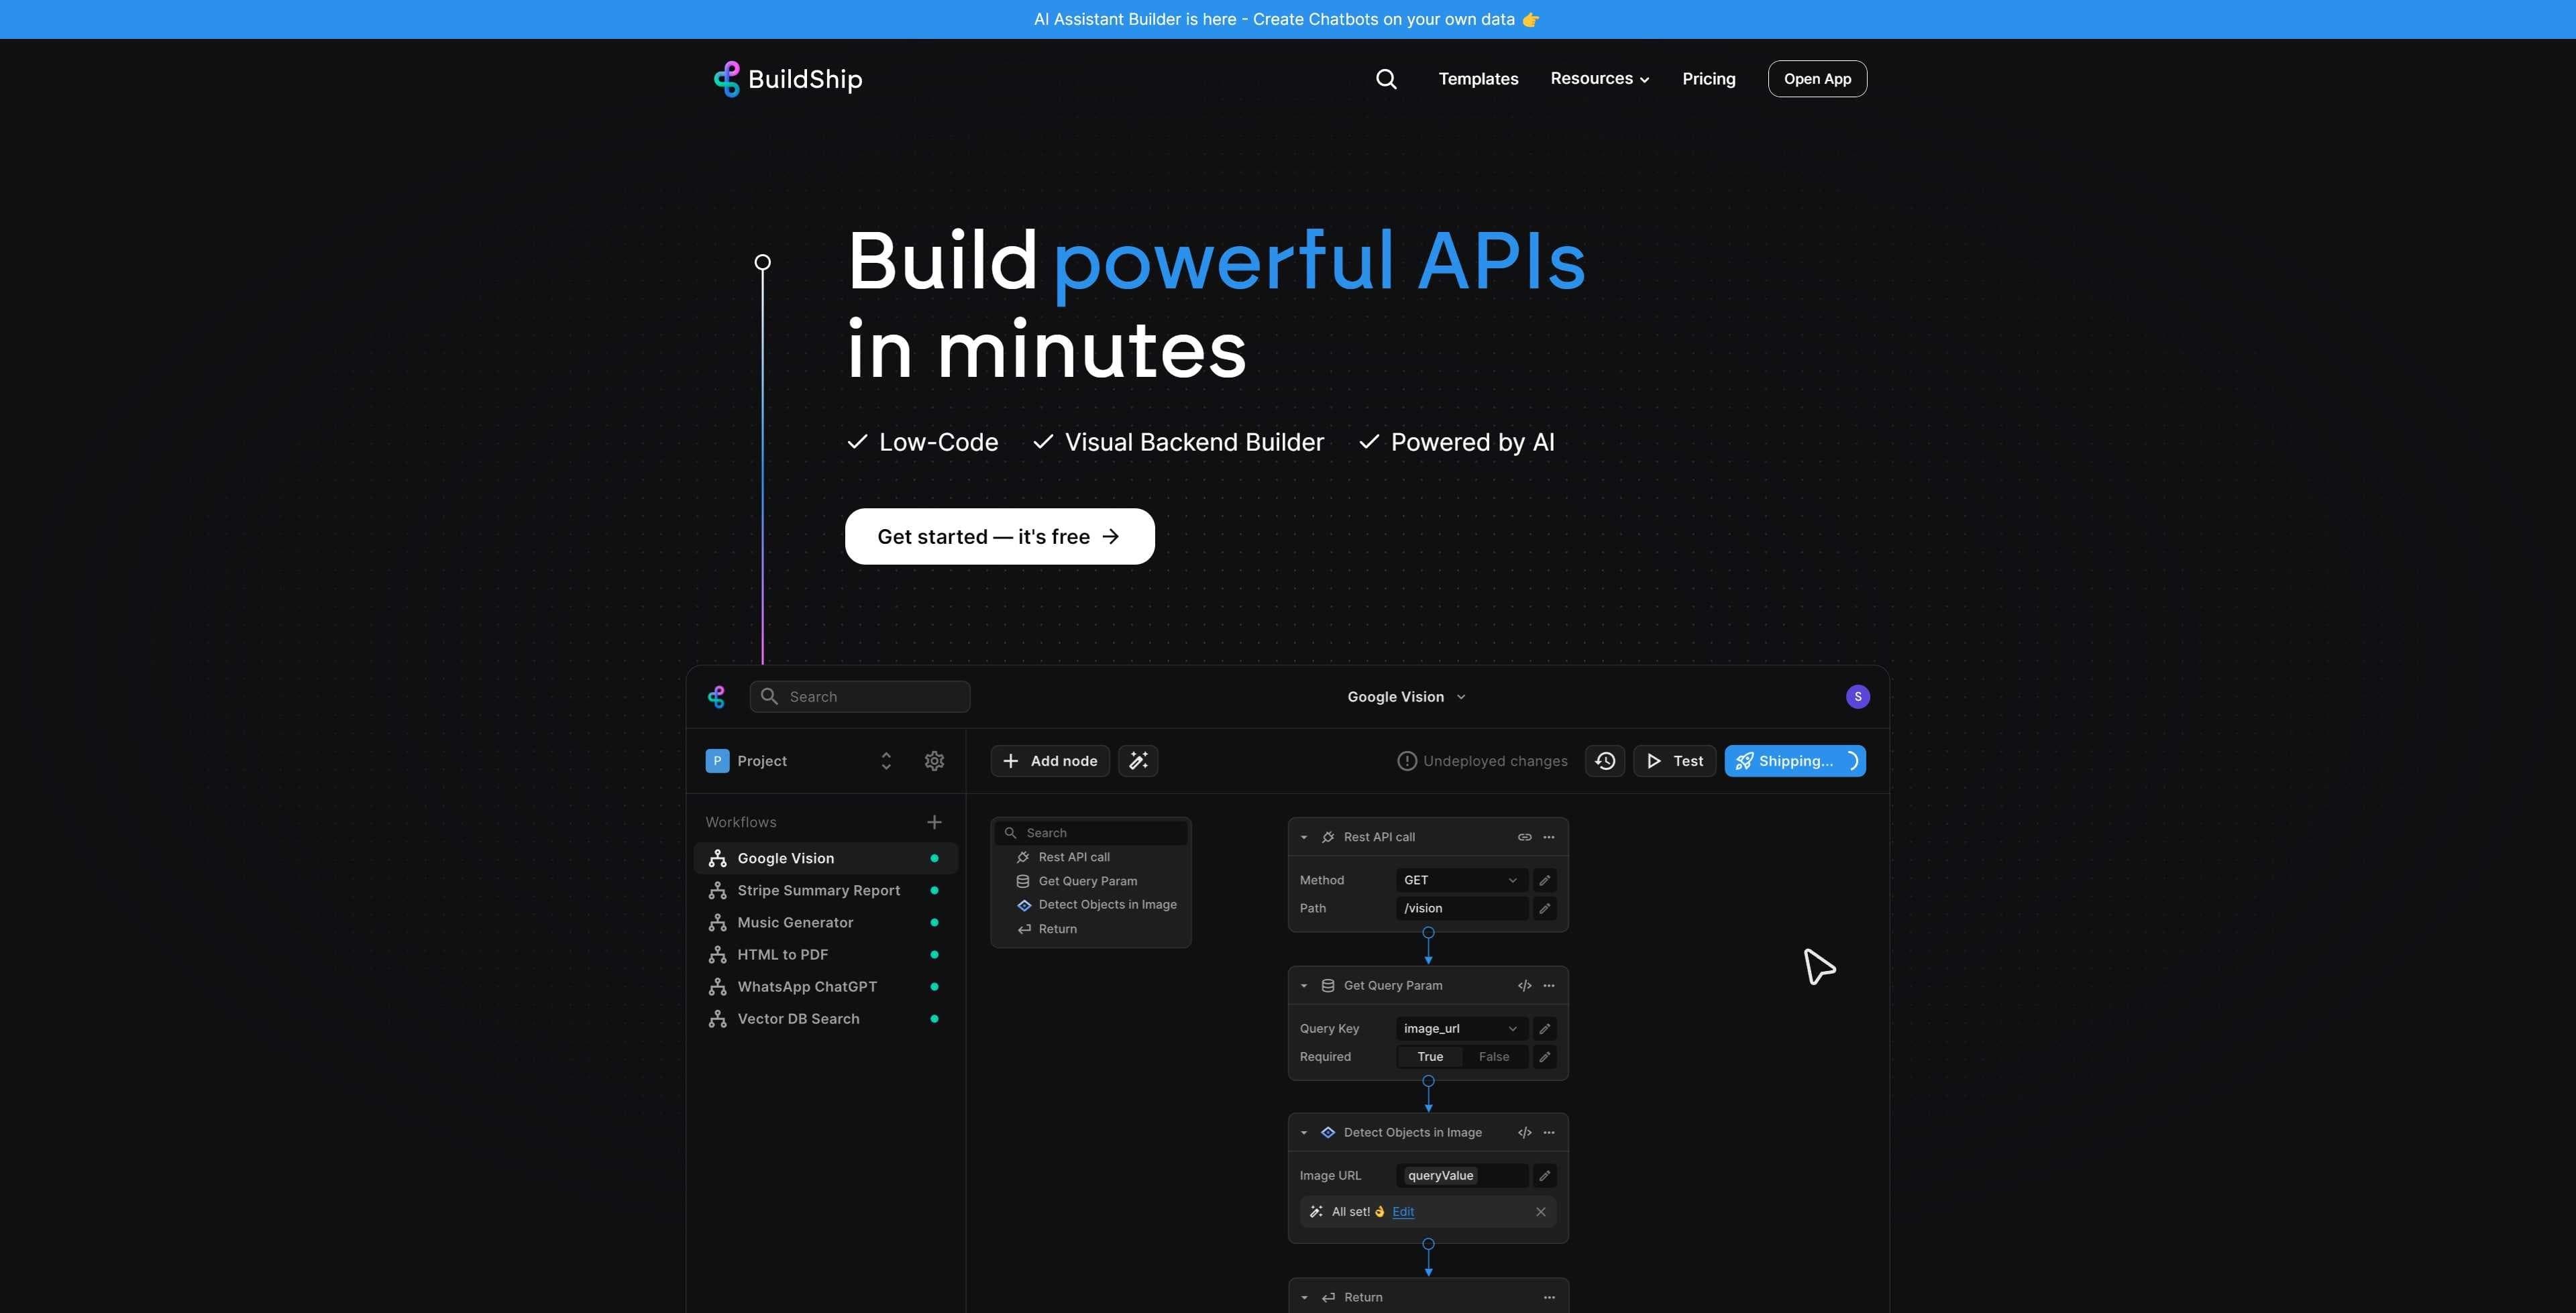This screenshot has width=2576, height=1313.
Task: Open the BuildShip search icon in navbar
Action: coord(1386,78)
